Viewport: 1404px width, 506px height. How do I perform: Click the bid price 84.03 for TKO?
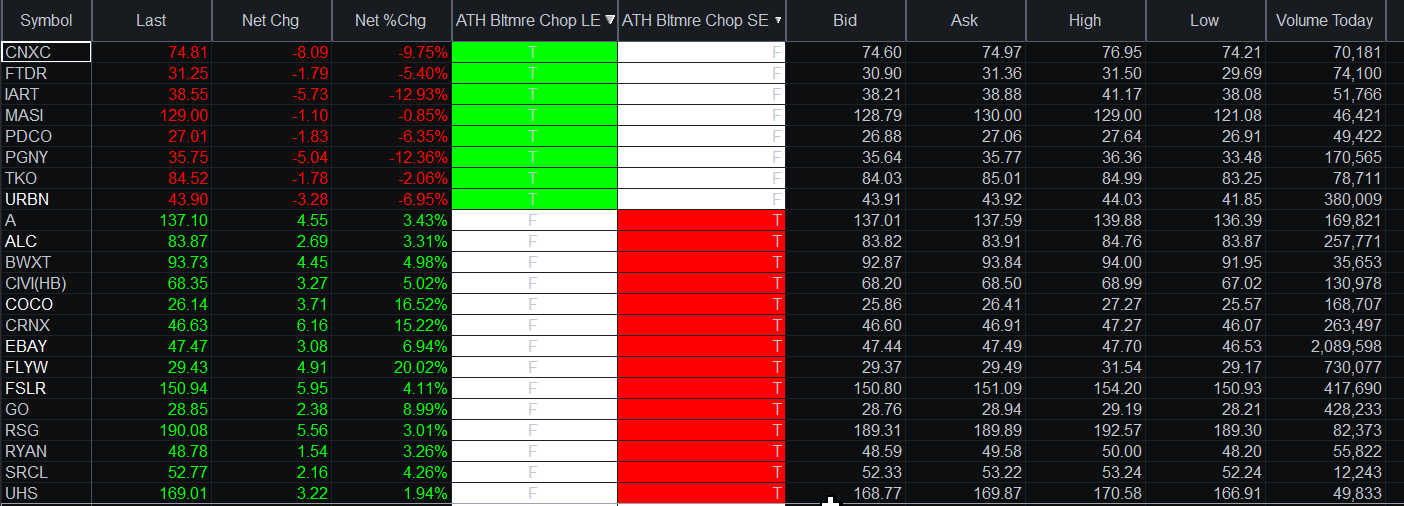point(883,178)
